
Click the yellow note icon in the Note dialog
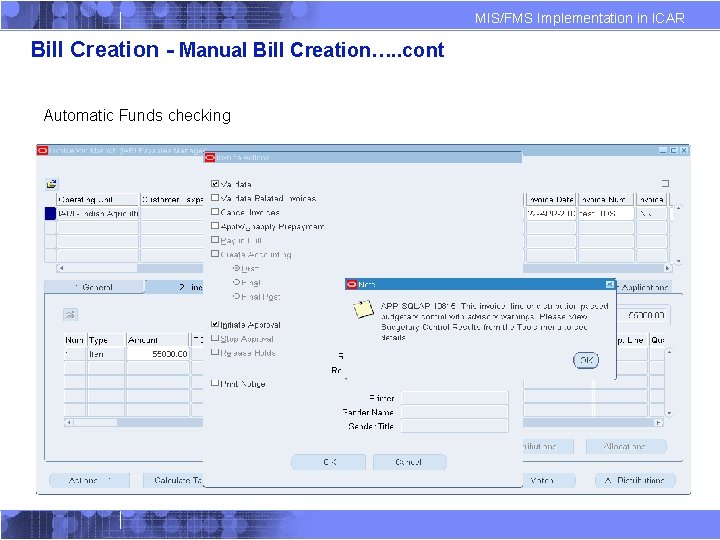(x=363, y=309)
